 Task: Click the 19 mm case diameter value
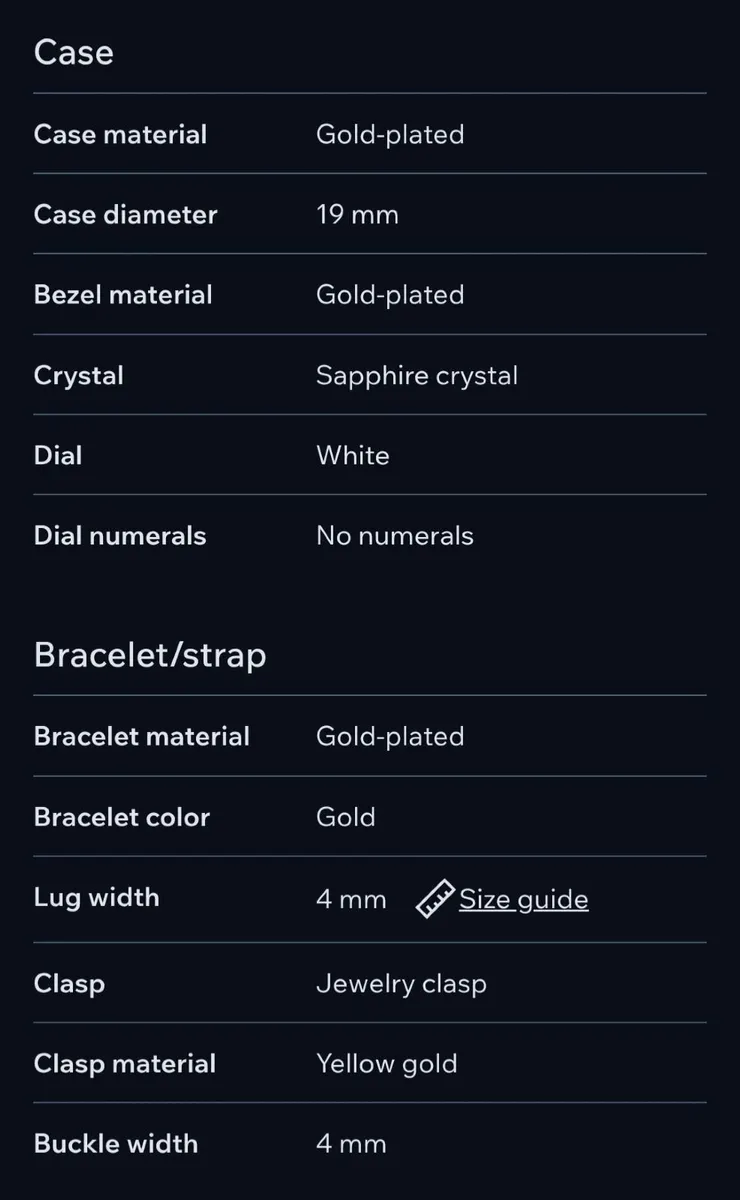pyautogui.click(x=357, y=214)
